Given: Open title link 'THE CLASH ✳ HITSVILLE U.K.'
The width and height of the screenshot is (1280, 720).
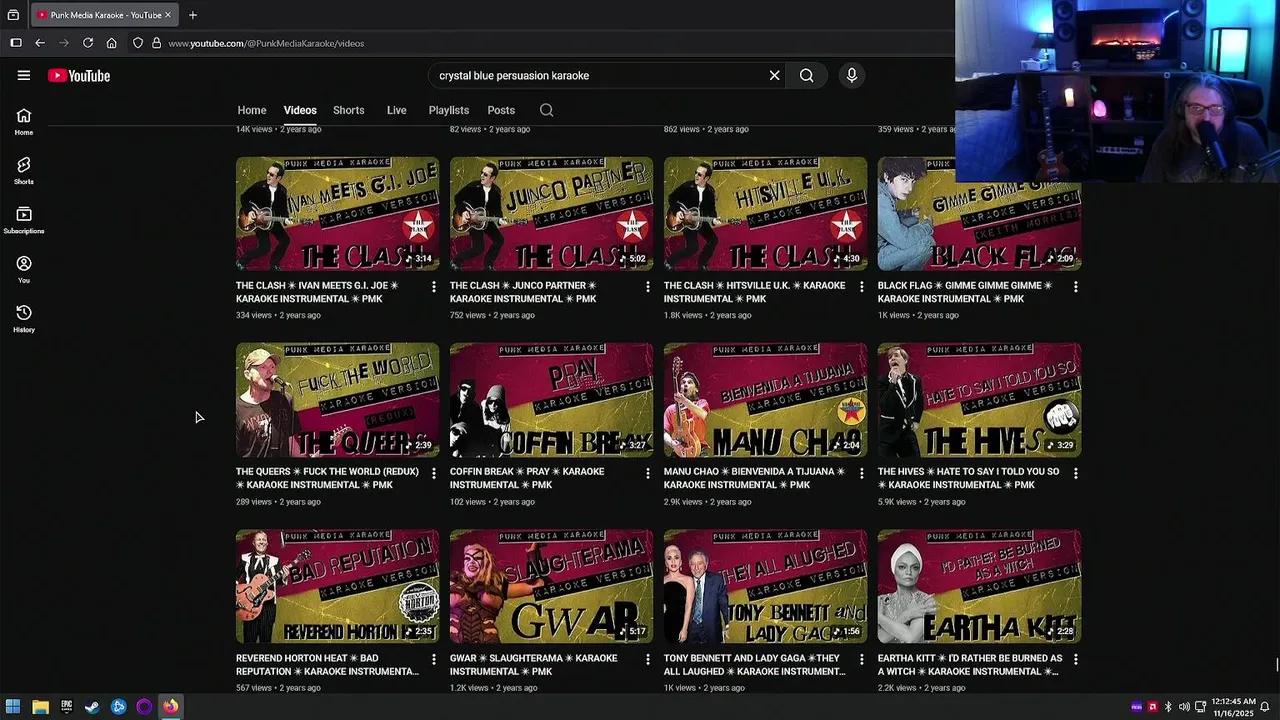Looking at the screenshot, I should point(754,292).
